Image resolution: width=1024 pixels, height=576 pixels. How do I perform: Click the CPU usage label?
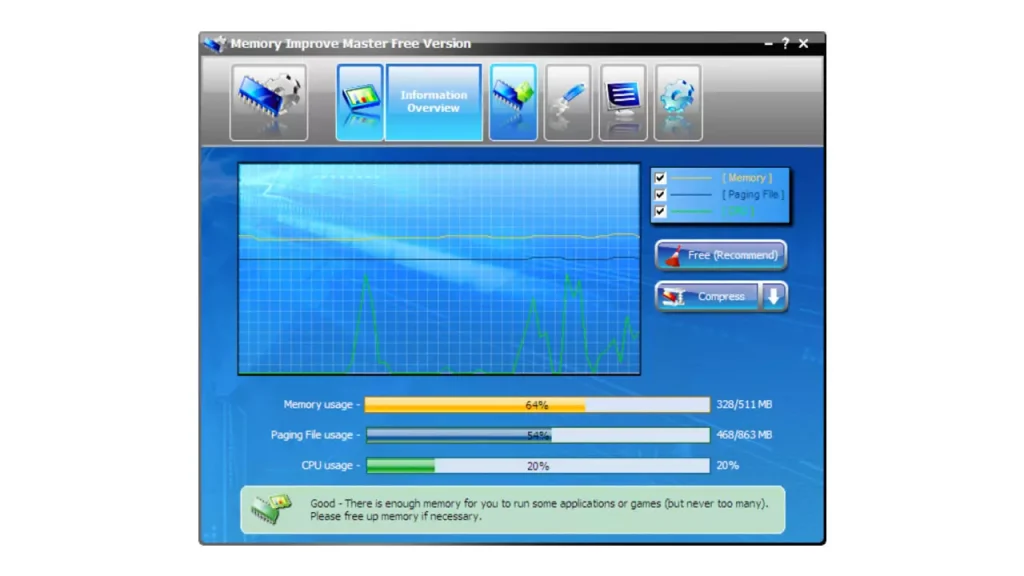coord(330,466)
